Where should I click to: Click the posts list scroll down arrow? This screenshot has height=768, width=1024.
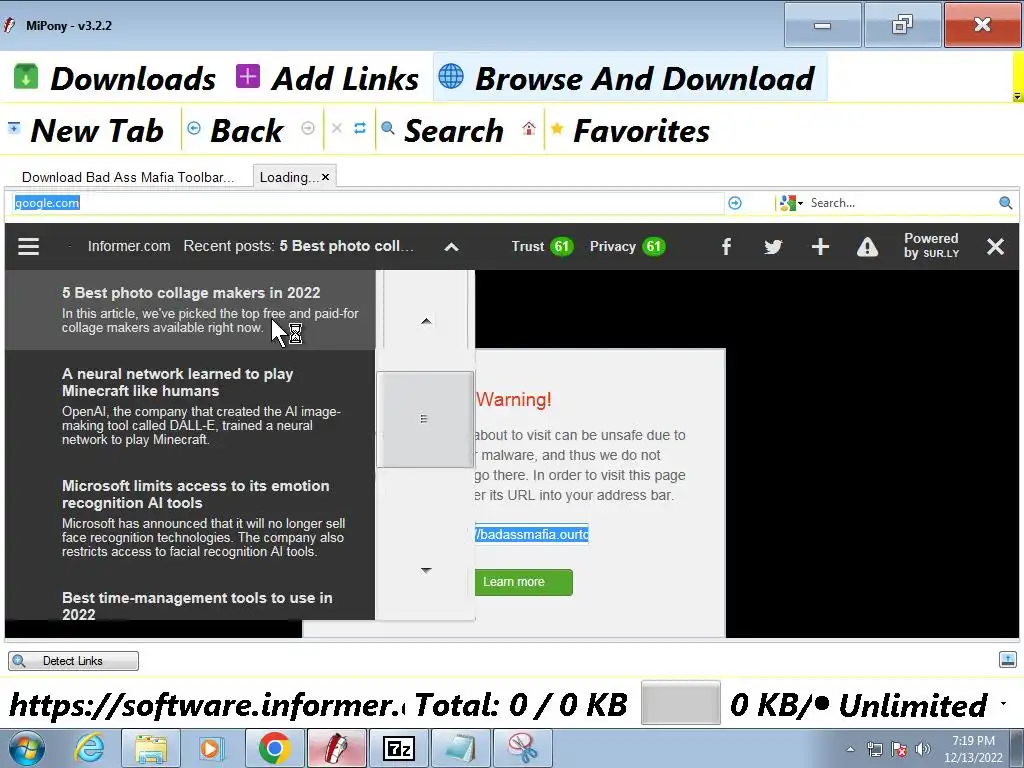click(426, 570)
